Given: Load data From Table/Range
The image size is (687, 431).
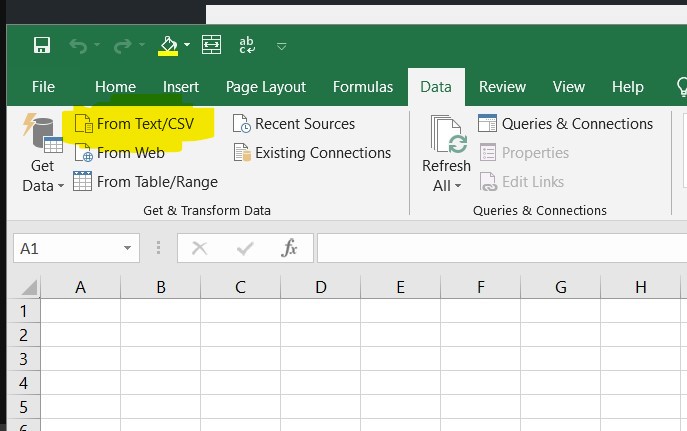Looking at the screenshot, I should tap(145, 182).
